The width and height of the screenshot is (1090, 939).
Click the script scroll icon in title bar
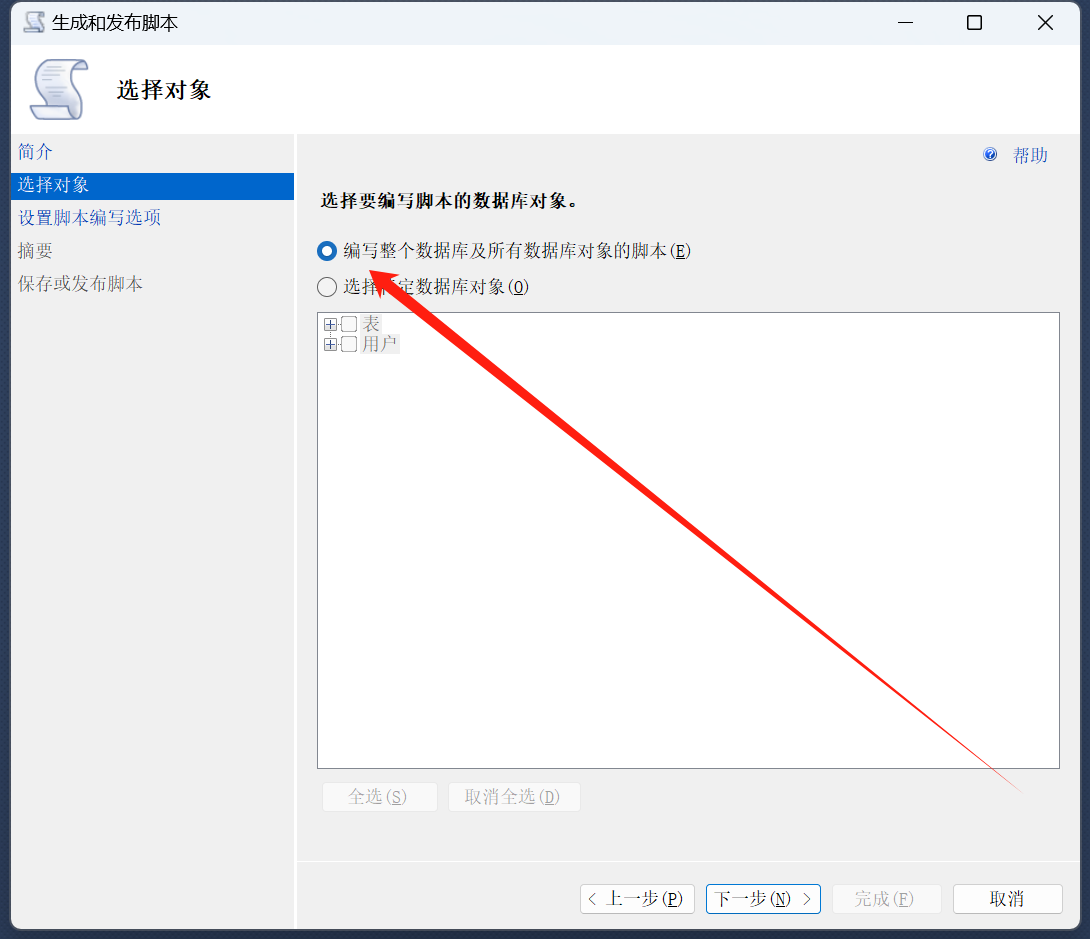tap(34, 22)
